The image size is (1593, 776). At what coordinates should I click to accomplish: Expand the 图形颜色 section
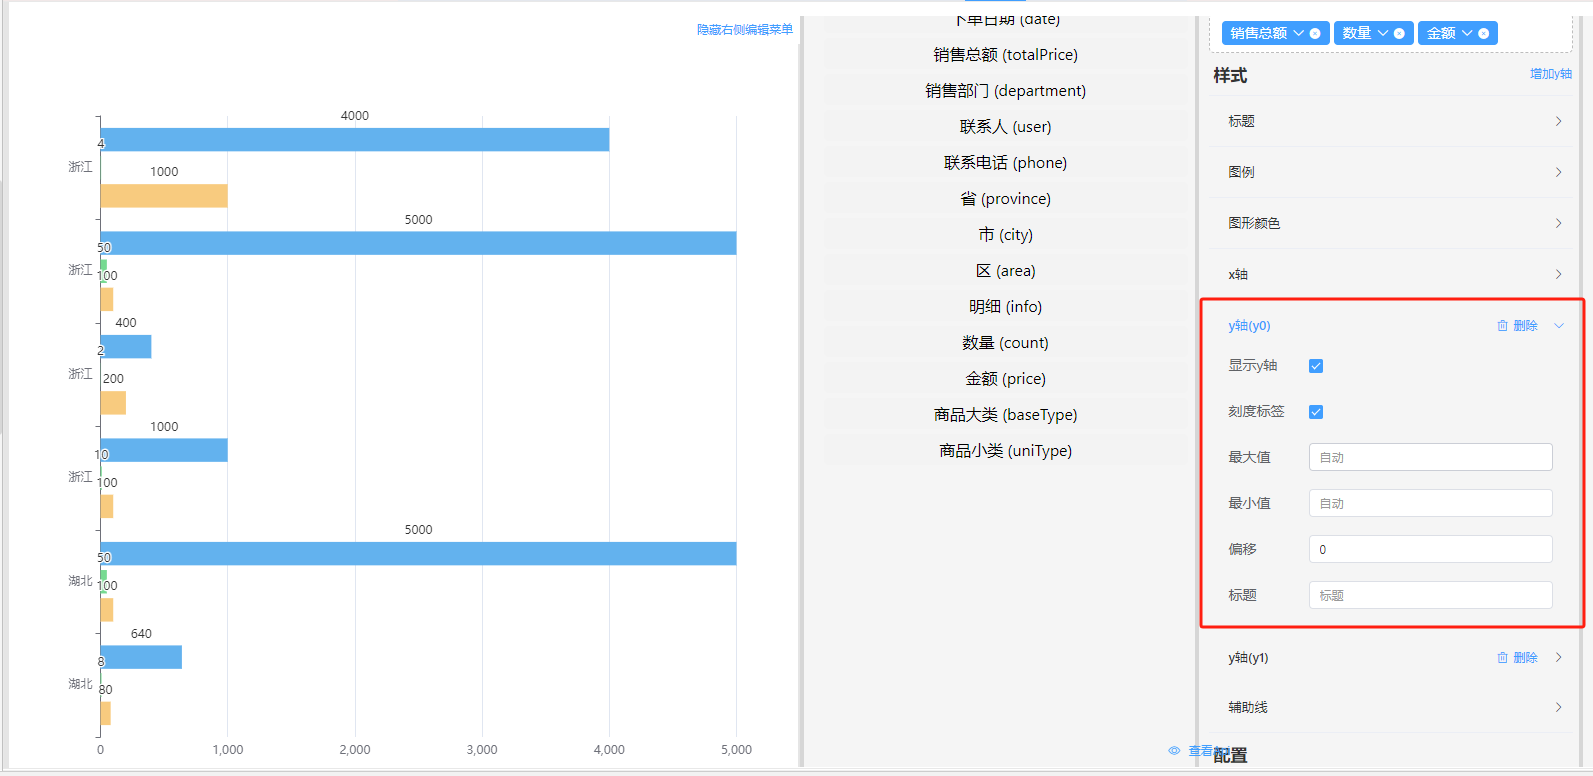[x=1557, y=223]
